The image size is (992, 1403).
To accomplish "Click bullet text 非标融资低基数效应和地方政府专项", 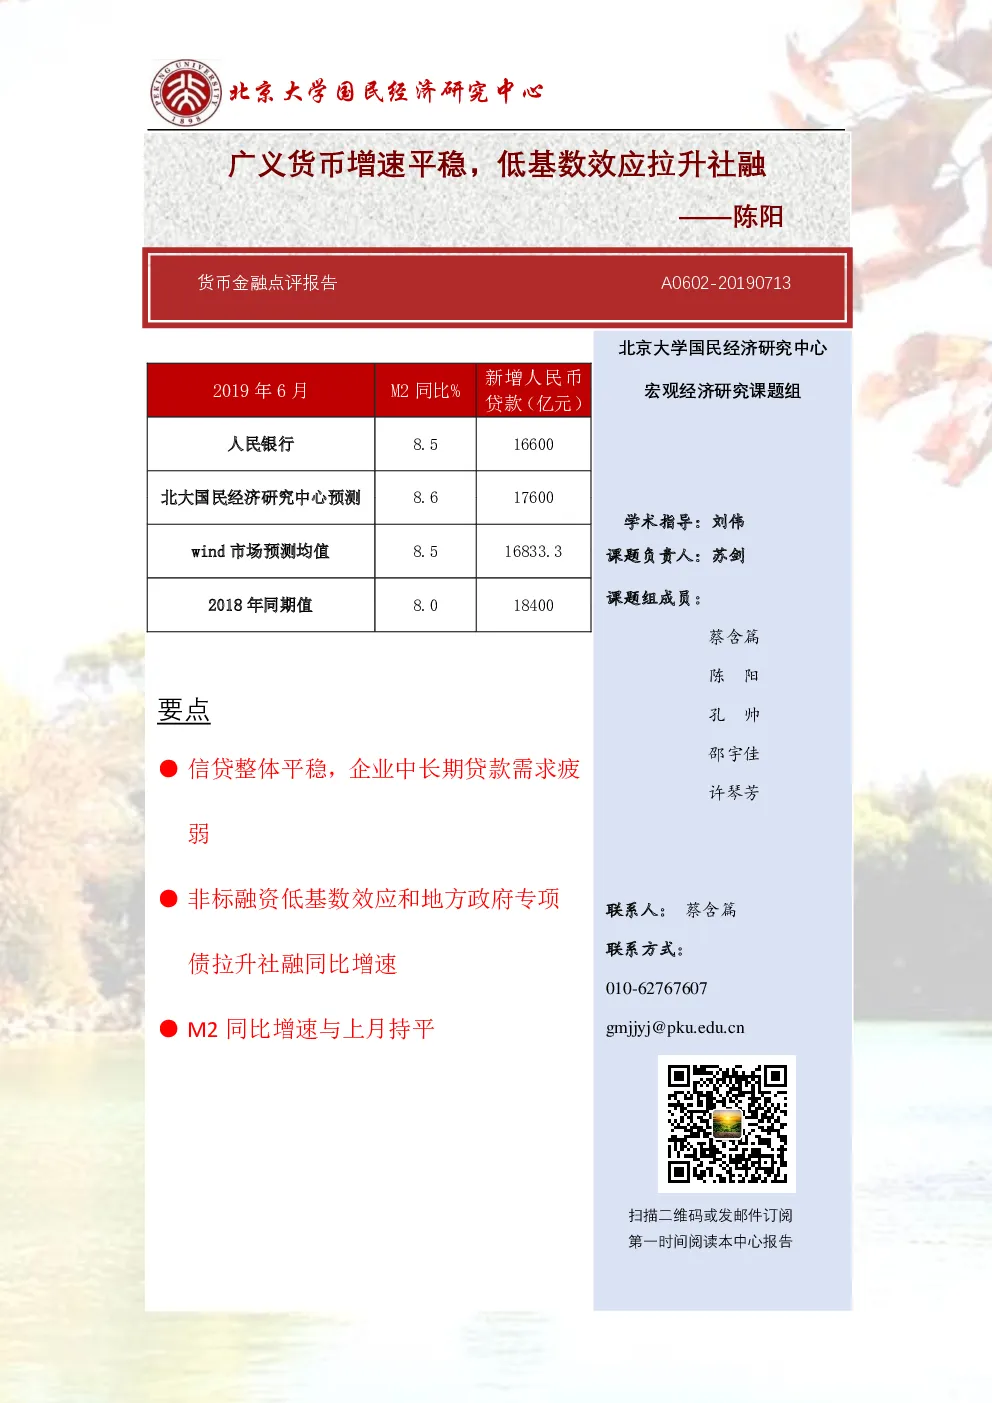I will [374, 899].
